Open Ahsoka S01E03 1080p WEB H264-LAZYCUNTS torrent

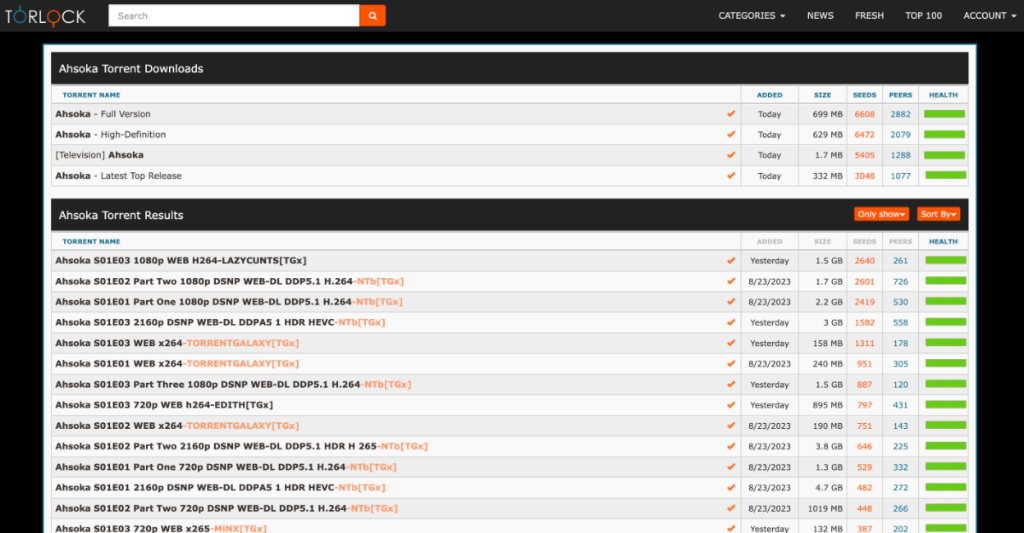181,261
